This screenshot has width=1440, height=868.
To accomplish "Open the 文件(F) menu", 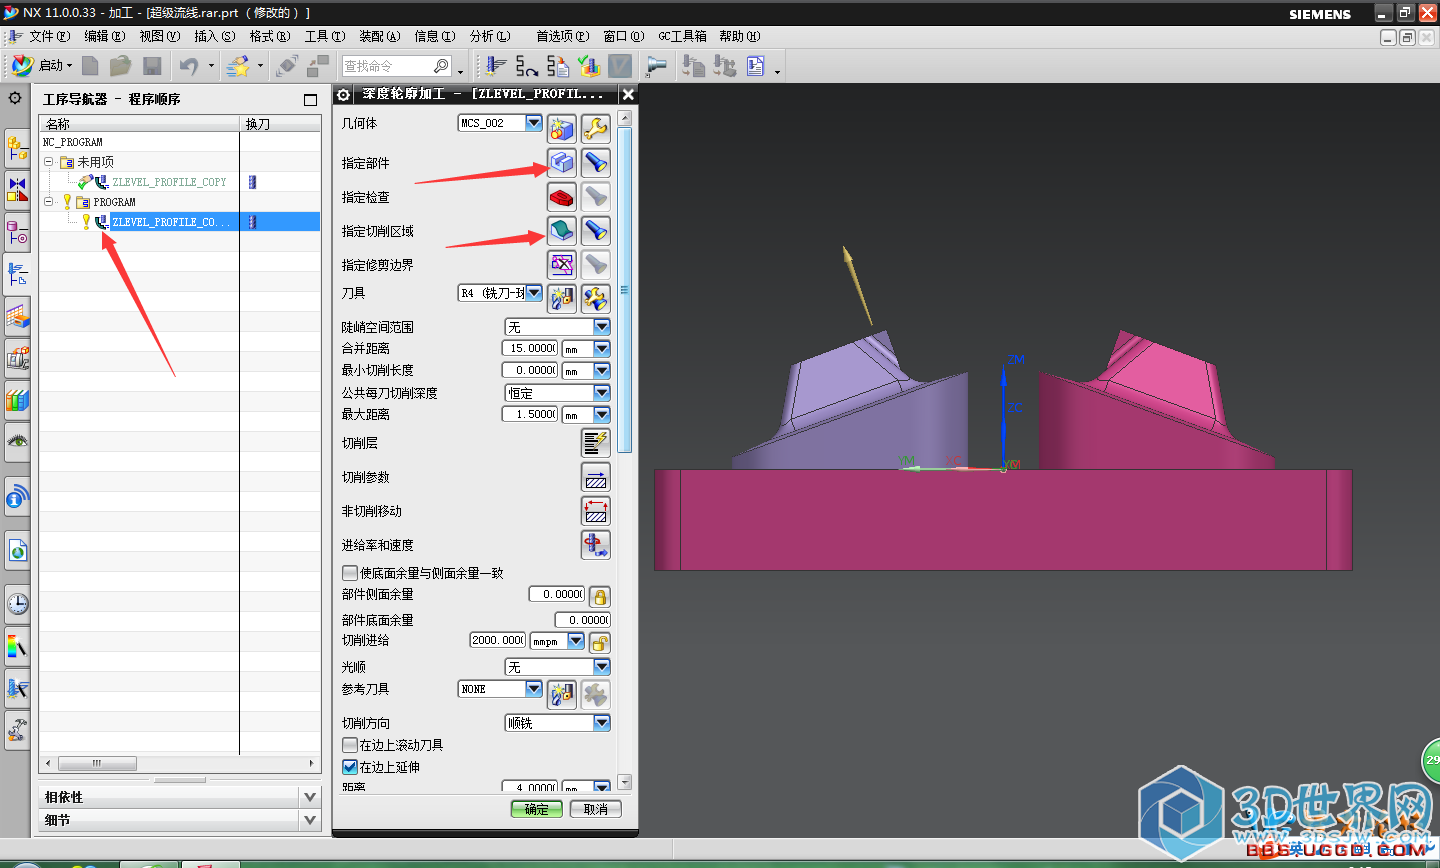I will pyautogui.click(x=49, y=36).
